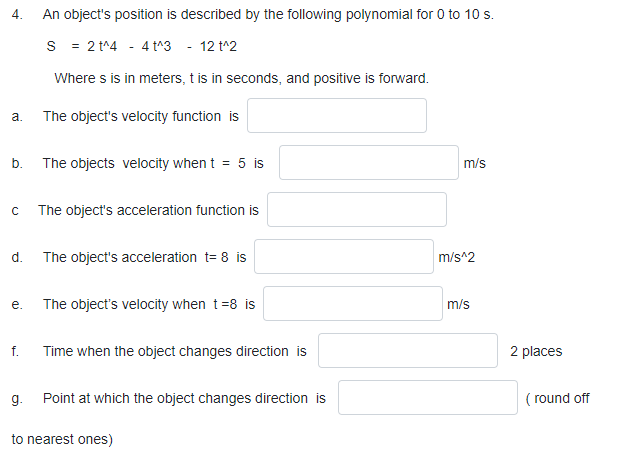Select the acceleration function answer box
The image size is (618, 460).
tap(356, 210)
